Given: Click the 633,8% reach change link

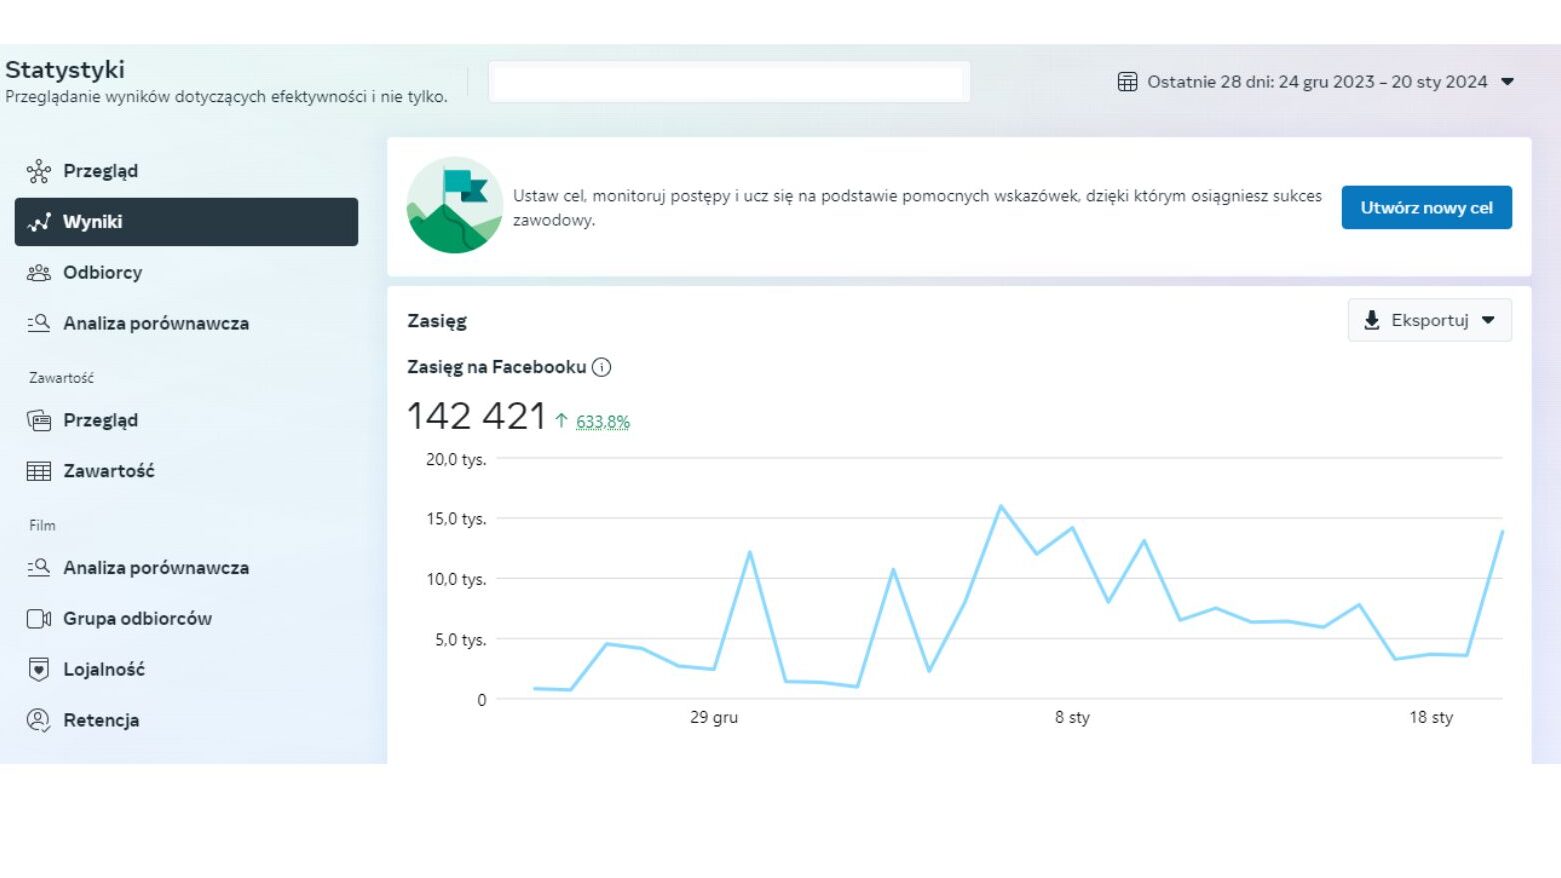Looking at the screenshot, I should click(602, 422).
